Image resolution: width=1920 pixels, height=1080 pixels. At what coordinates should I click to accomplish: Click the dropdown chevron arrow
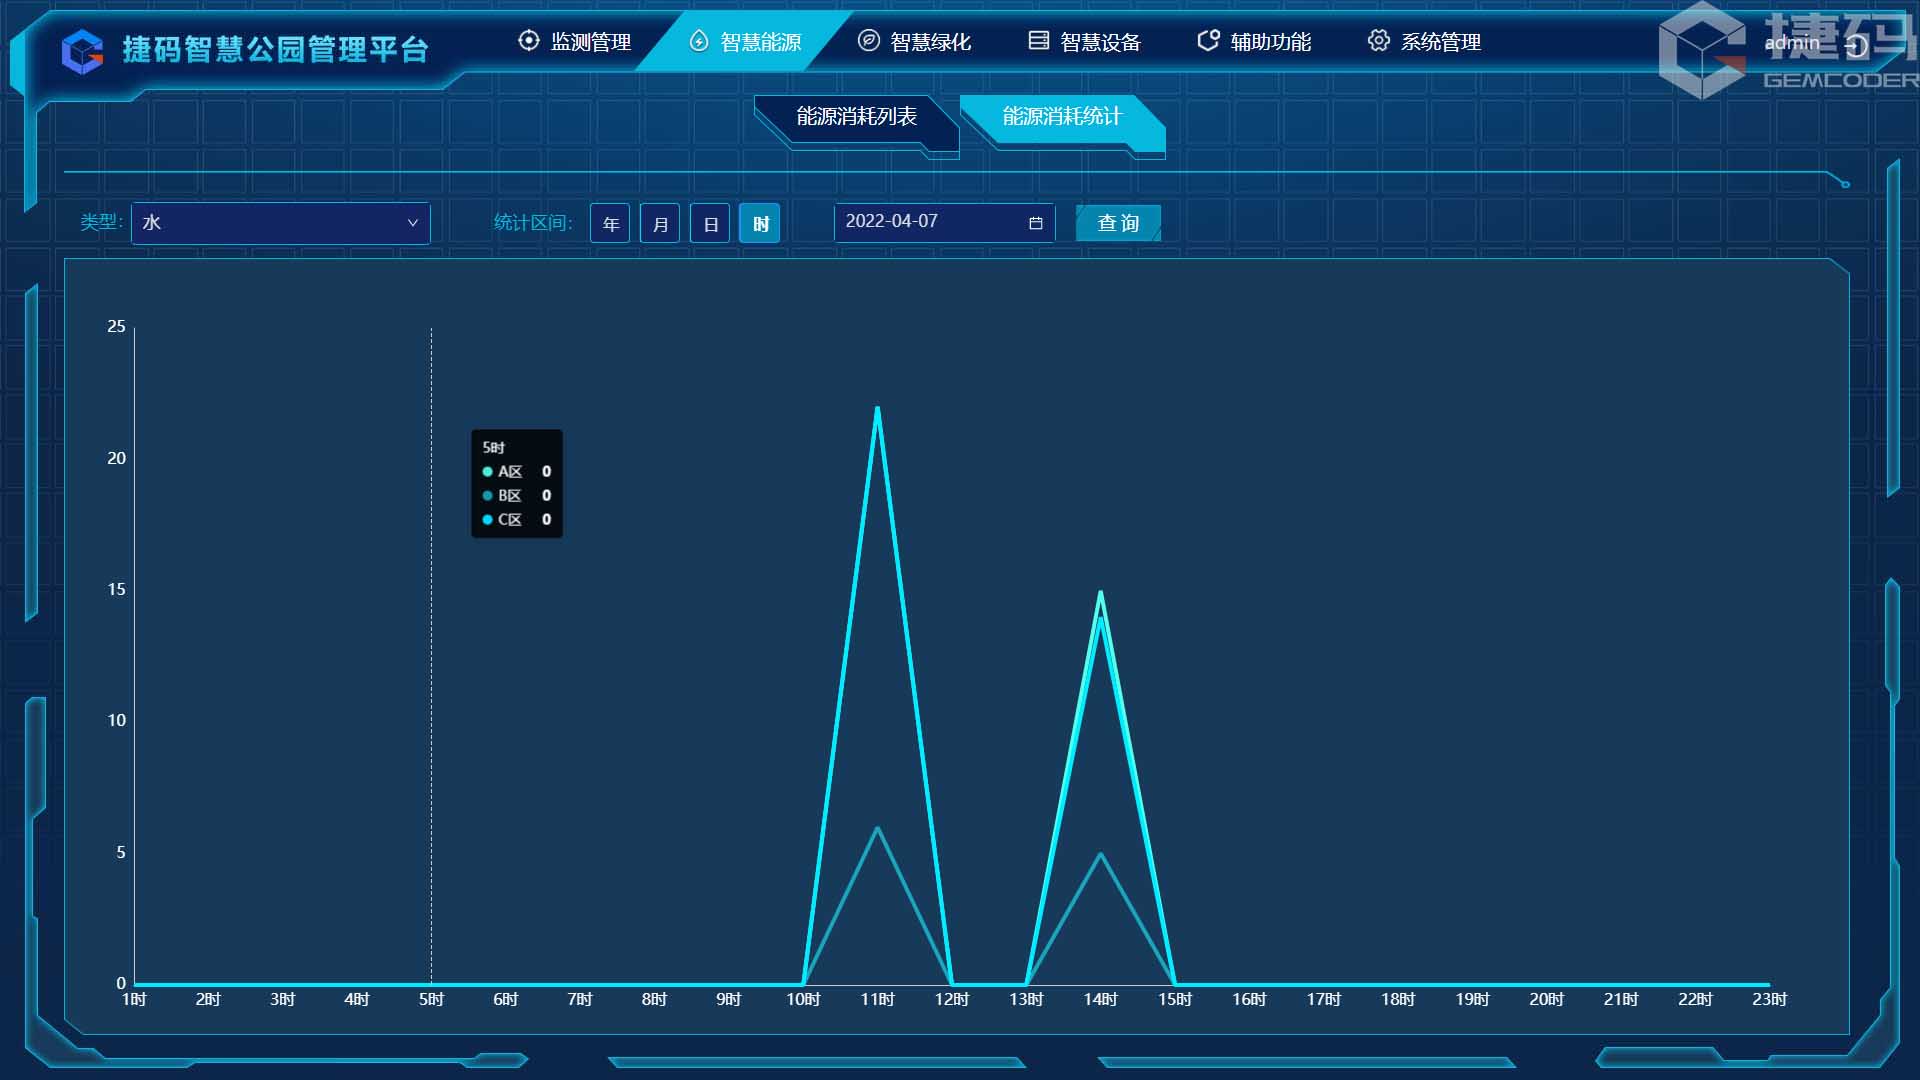[x=412, y=223]
